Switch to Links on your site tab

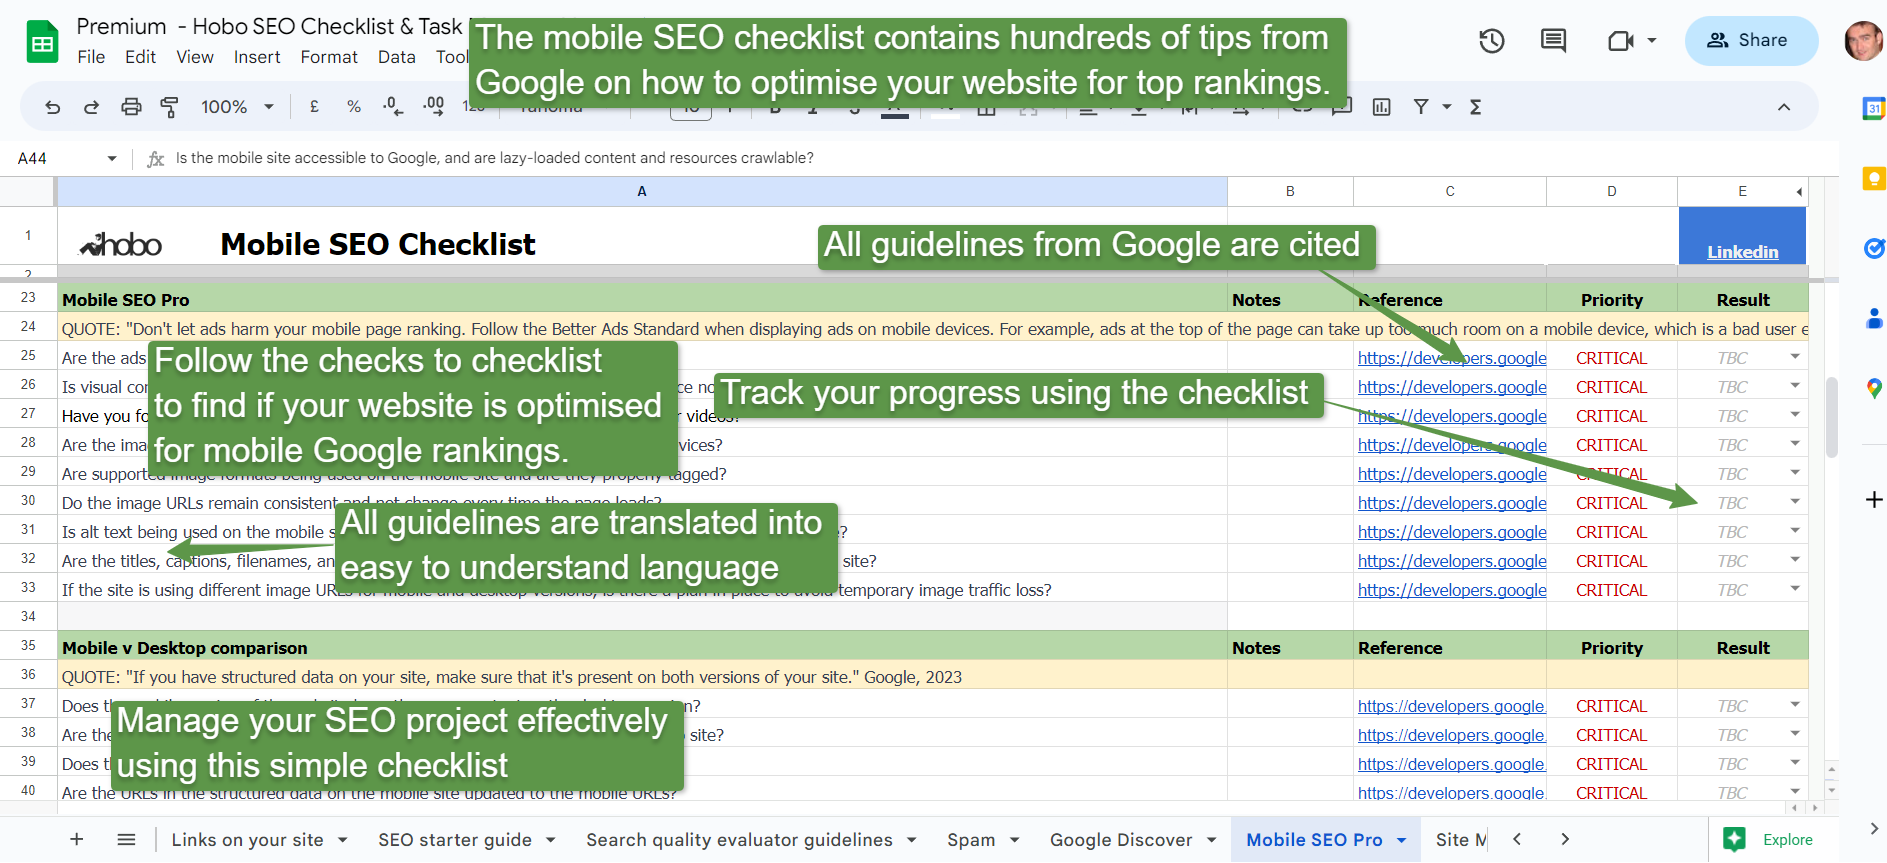pyautogui.click(x=247, y=840)
